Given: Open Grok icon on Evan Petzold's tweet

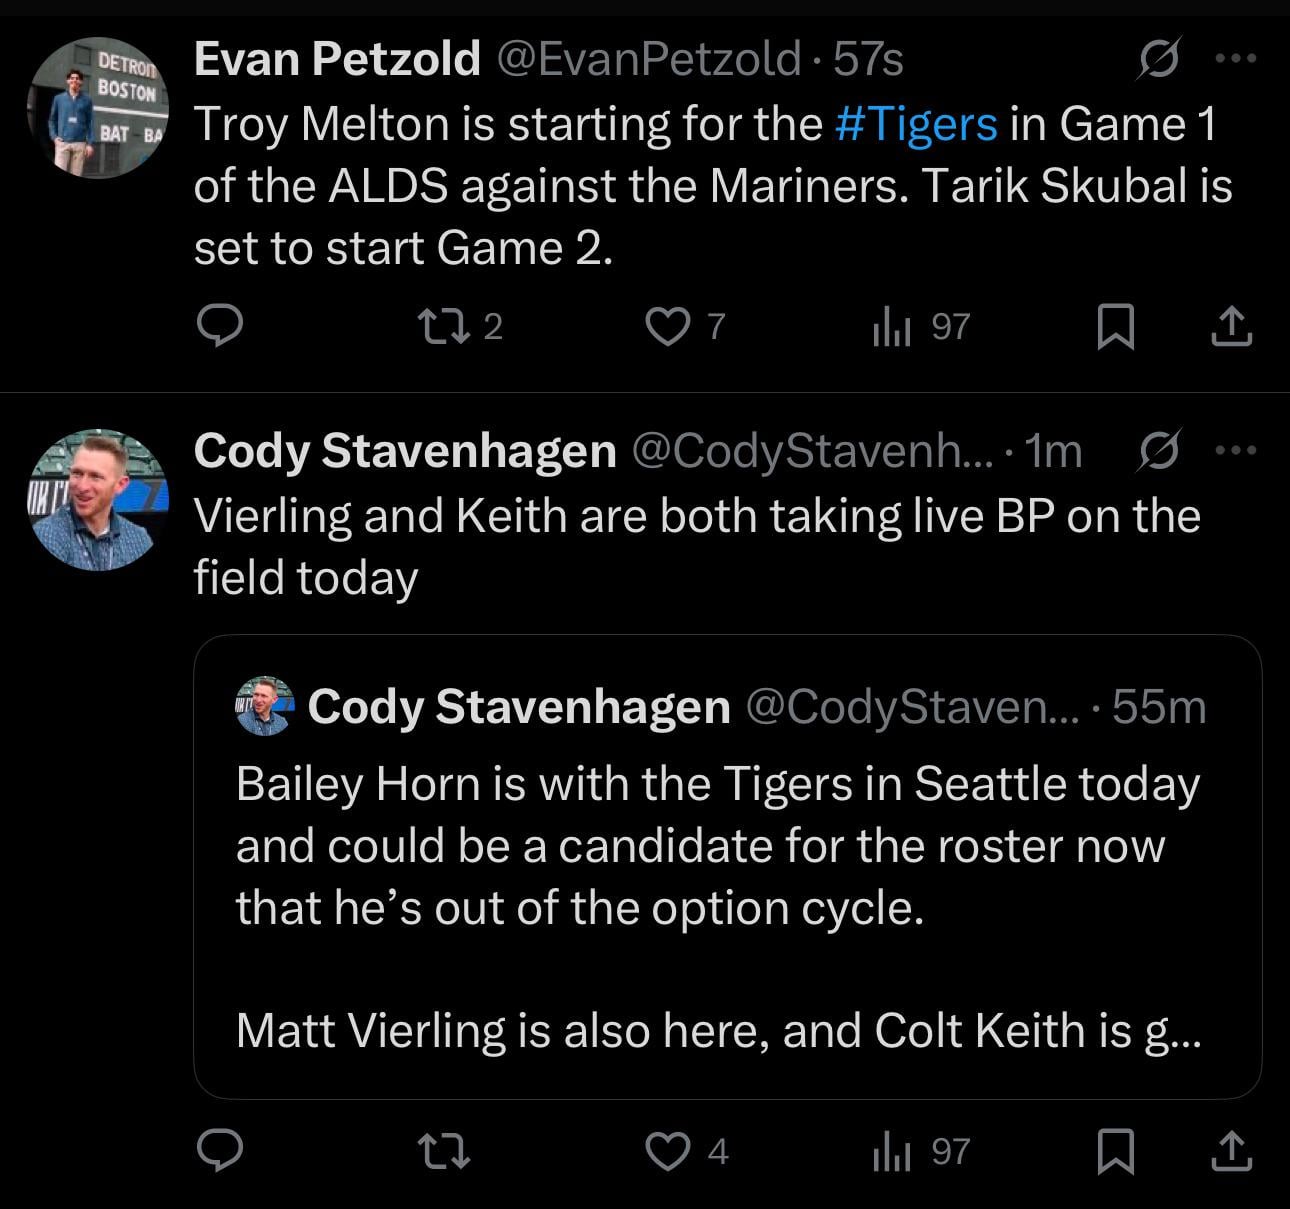Looking at the screenshot, I should point(1160,59).
